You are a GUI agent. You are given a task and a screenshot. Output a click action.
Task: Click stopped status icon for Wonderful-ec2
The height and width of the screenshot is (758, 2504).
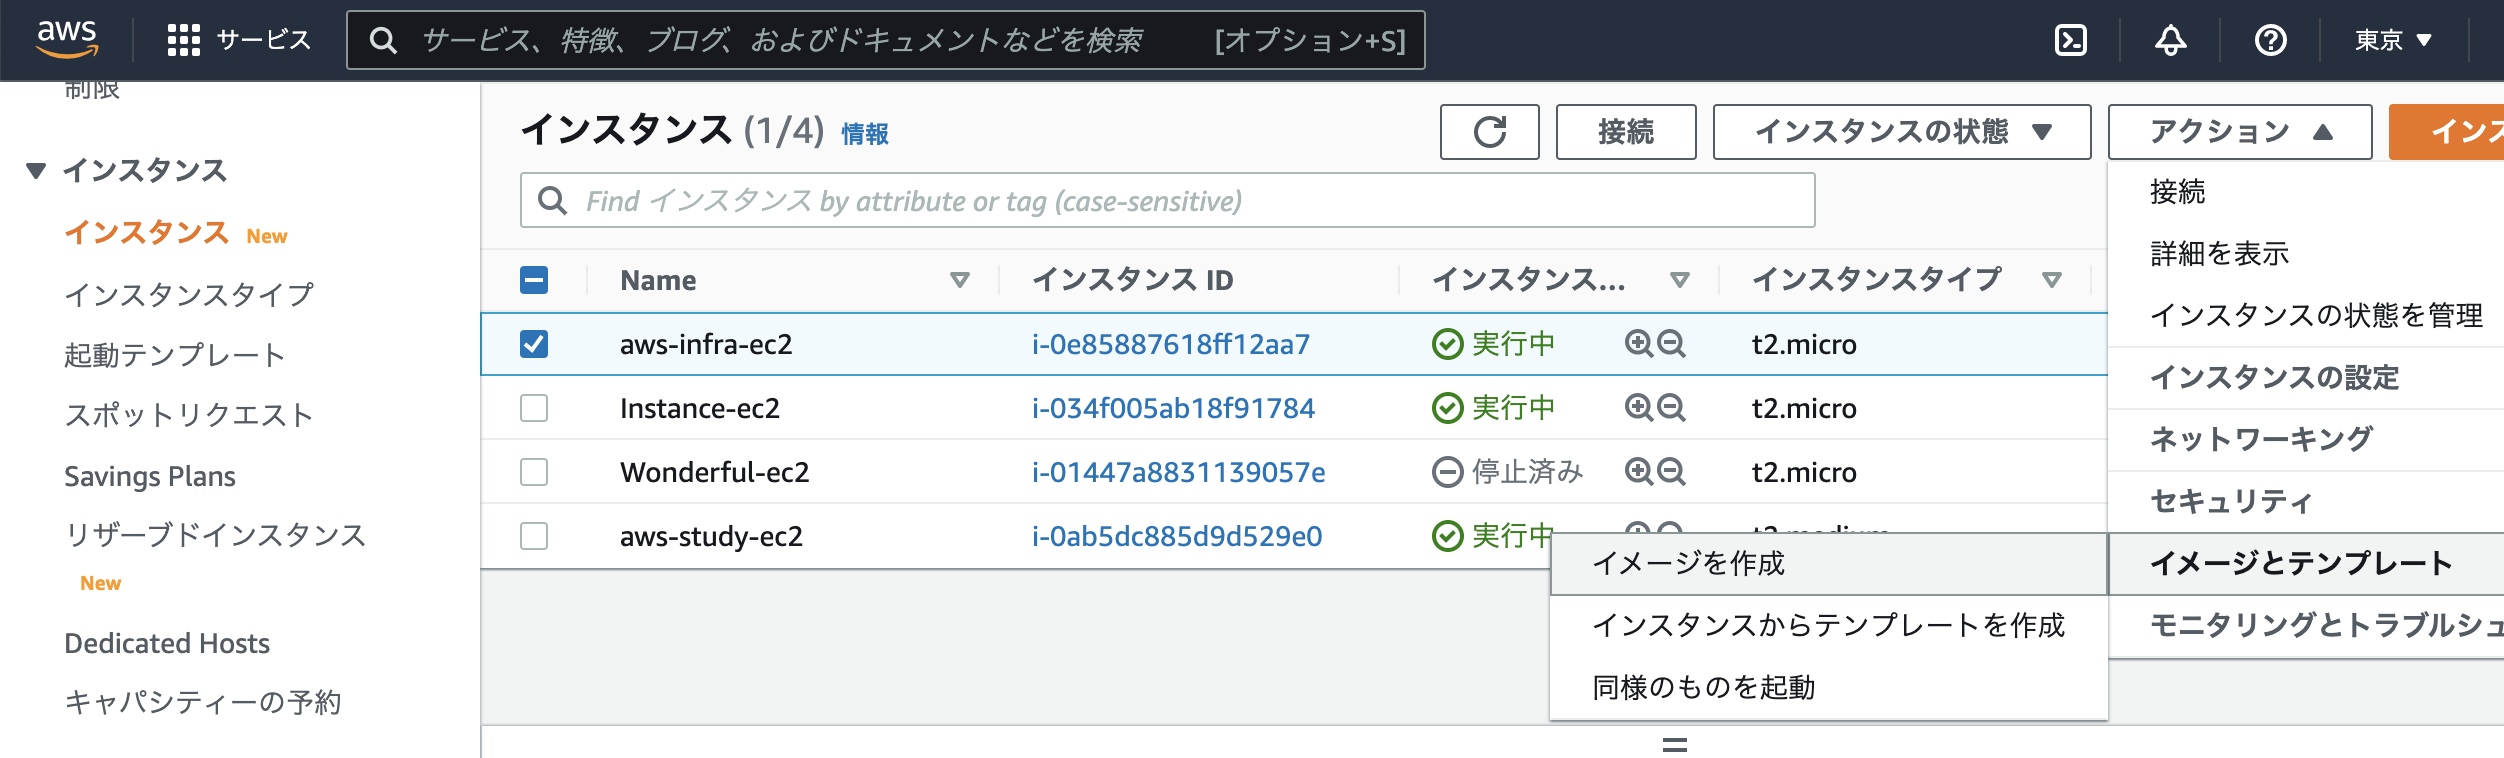pyautogui.click(x=1447, y=472)
